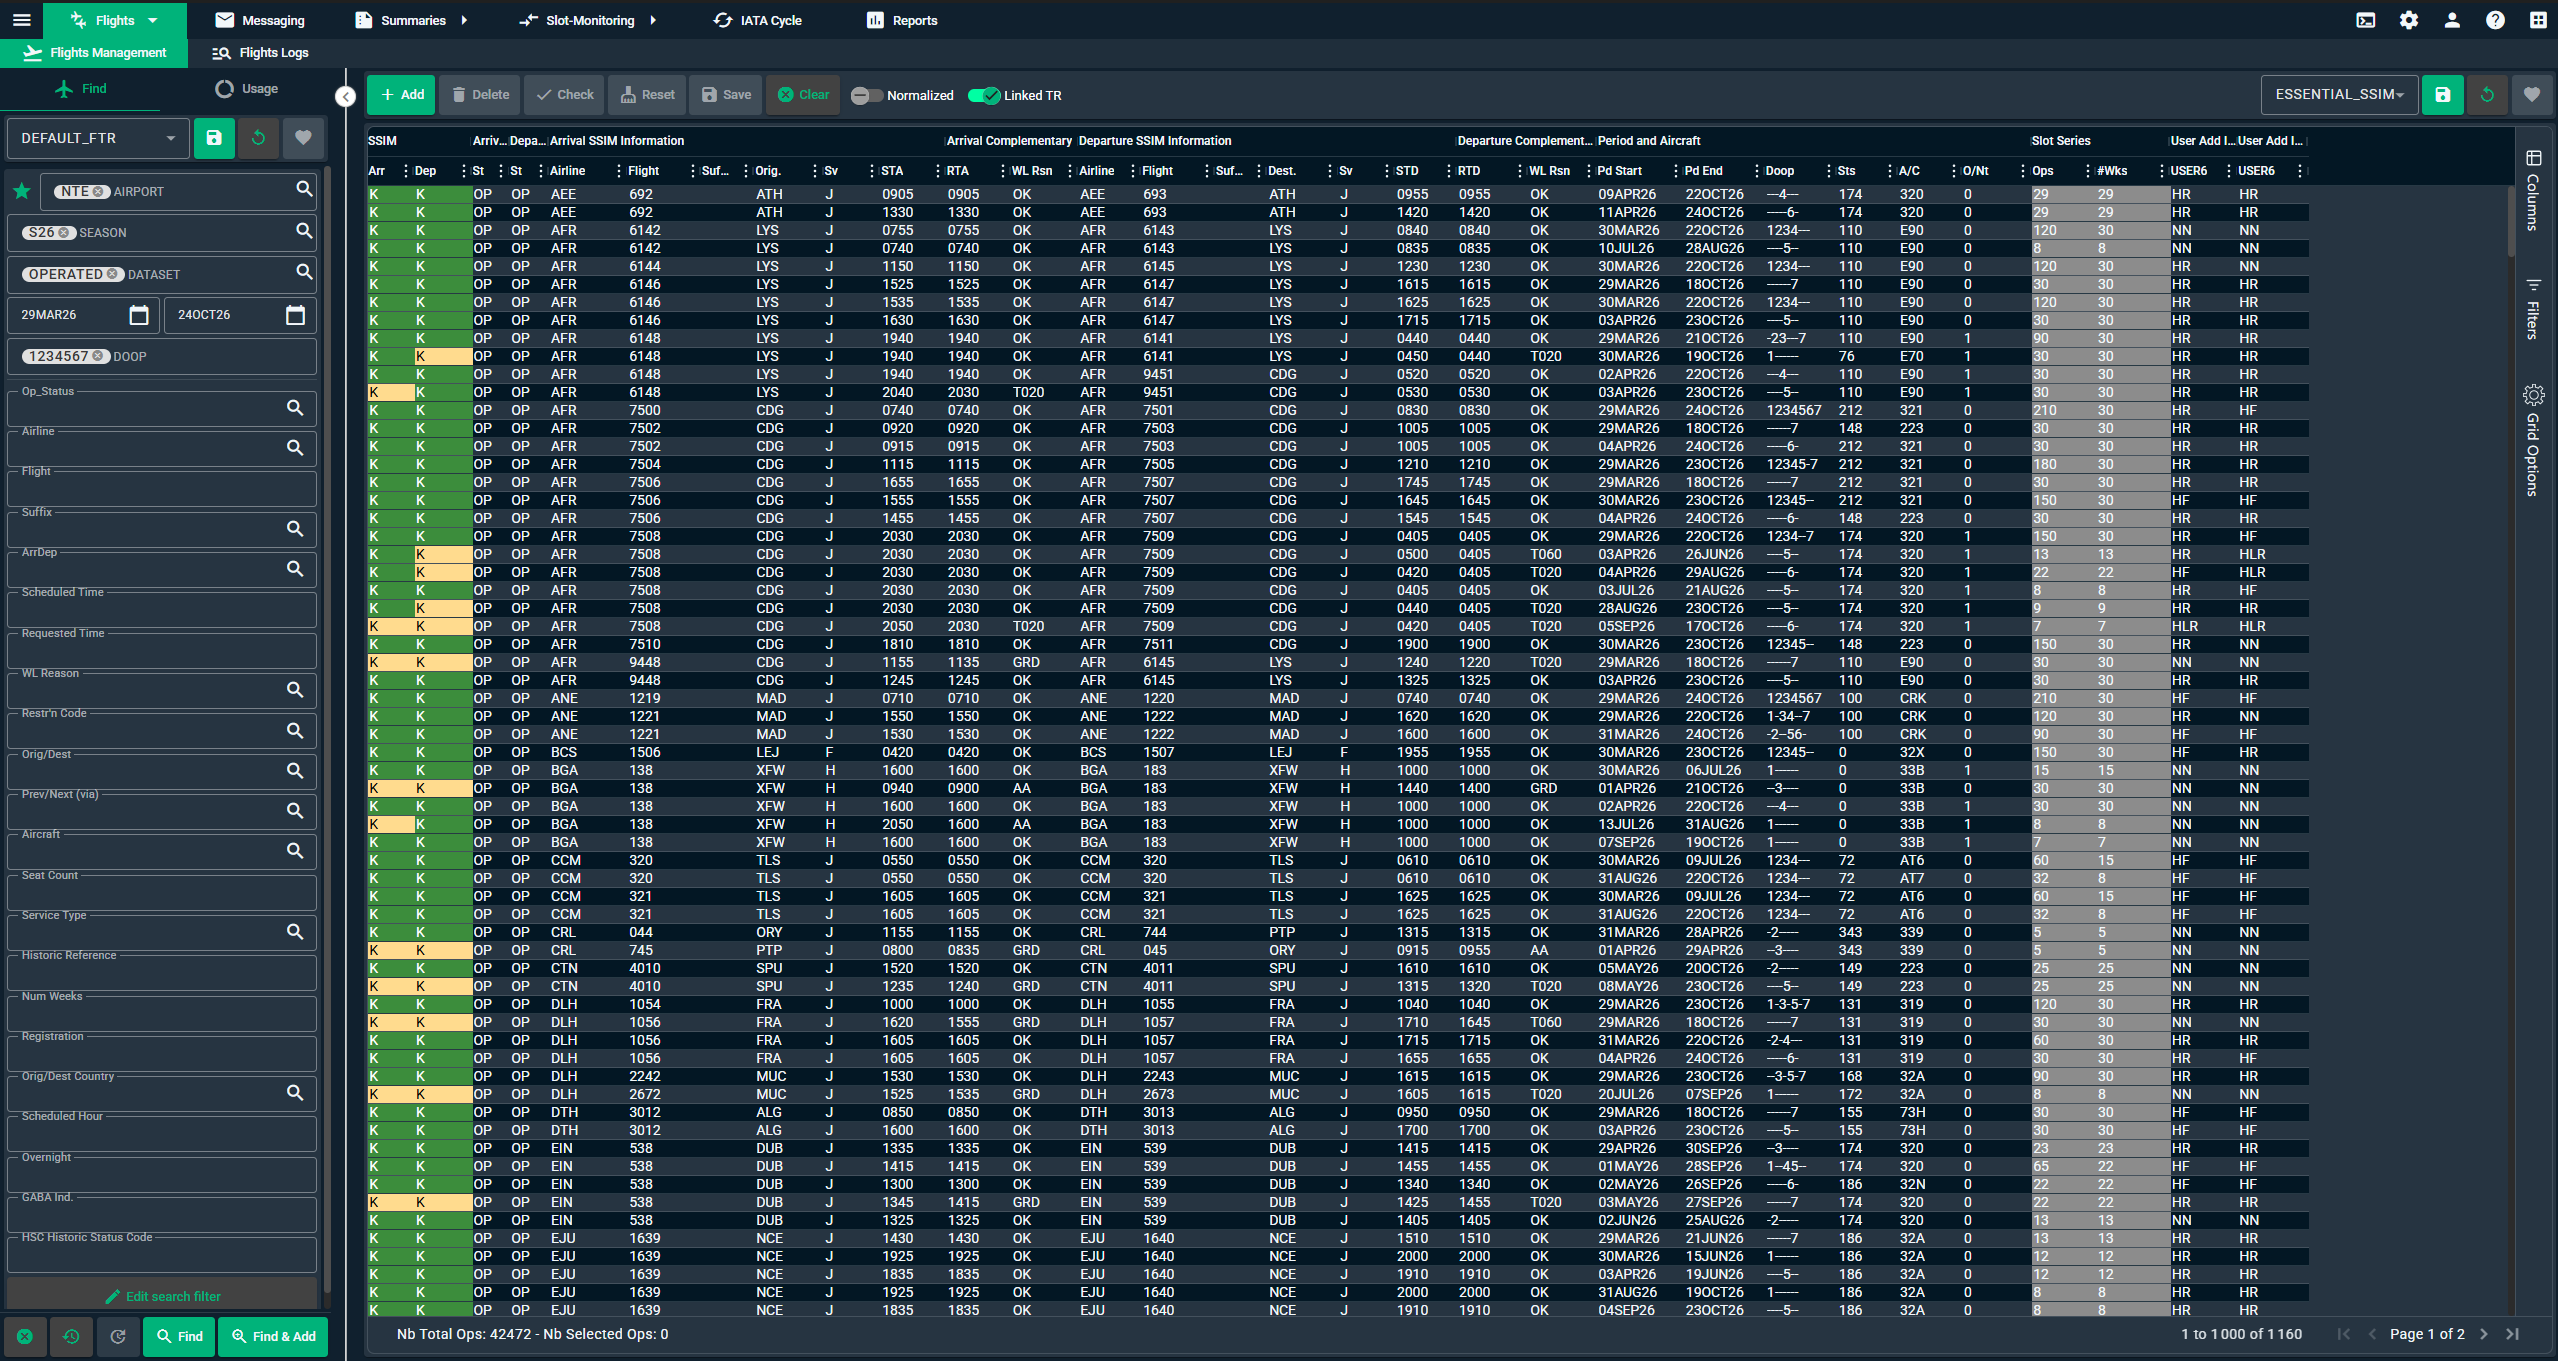Save the DEFAULT_FTR filter with green disk icon
Viewport: 2558px width, 1361px height.
pyautogui.click(x=214, y=138)
